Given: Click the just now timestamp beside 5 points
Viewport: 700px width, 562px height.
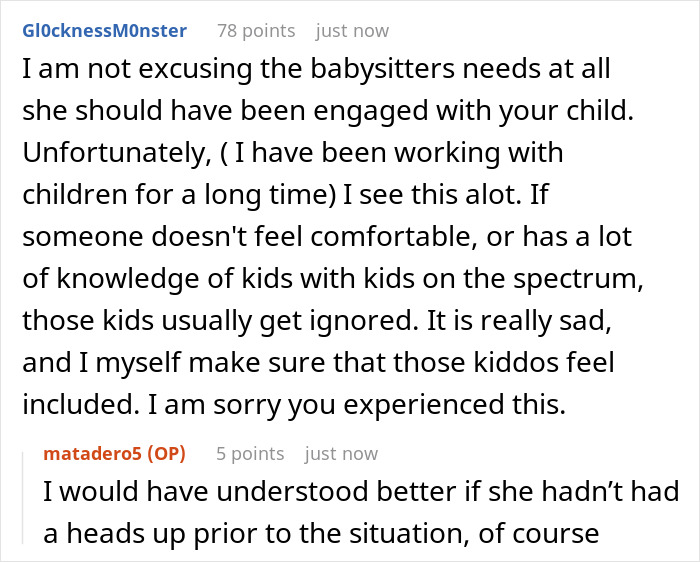Looking at the screenshot, I should click(342, 454).
